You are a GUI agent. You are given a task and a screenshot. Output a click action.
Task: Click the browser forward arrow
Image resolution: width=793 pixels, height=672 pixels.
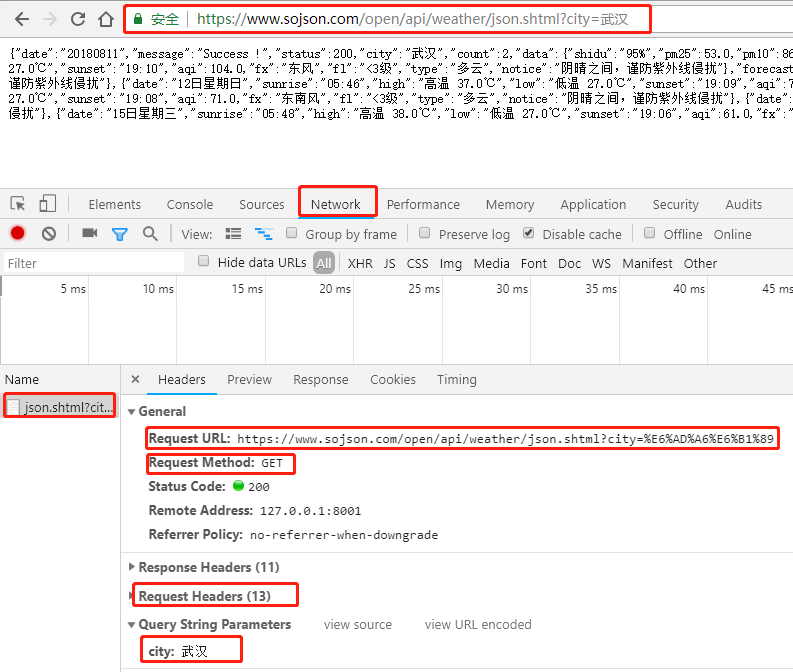50,19
